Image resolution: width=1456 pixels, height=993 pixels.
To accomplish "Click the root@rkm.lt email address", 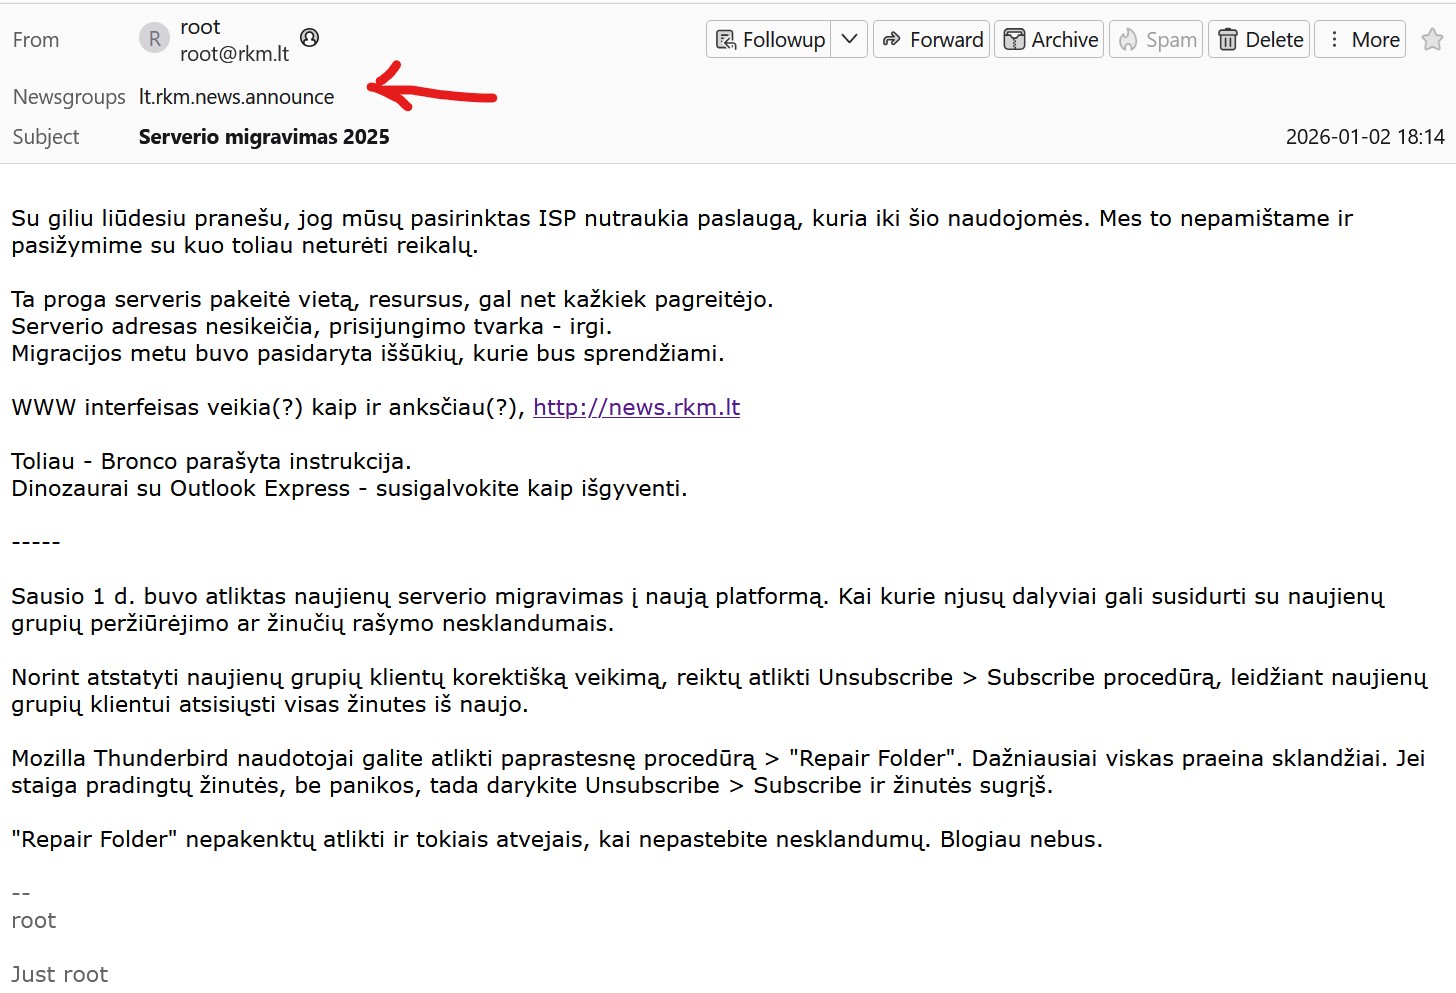I will (x=234, y=54).
